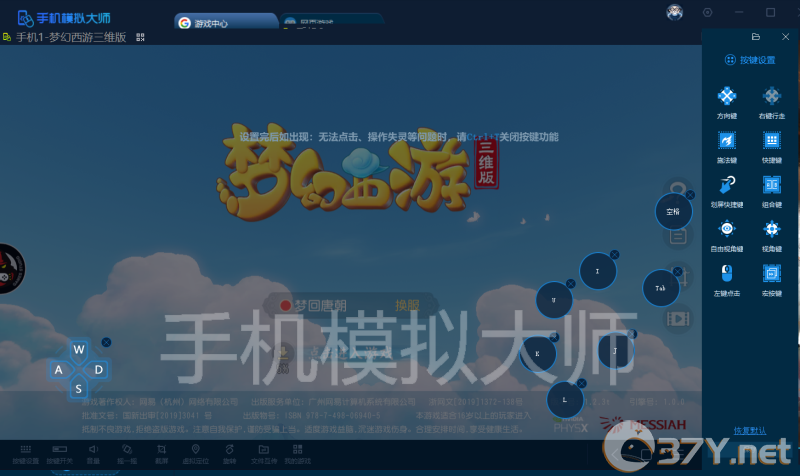Select the 右键行走 right-click walk tool

(x=771, y=103)
